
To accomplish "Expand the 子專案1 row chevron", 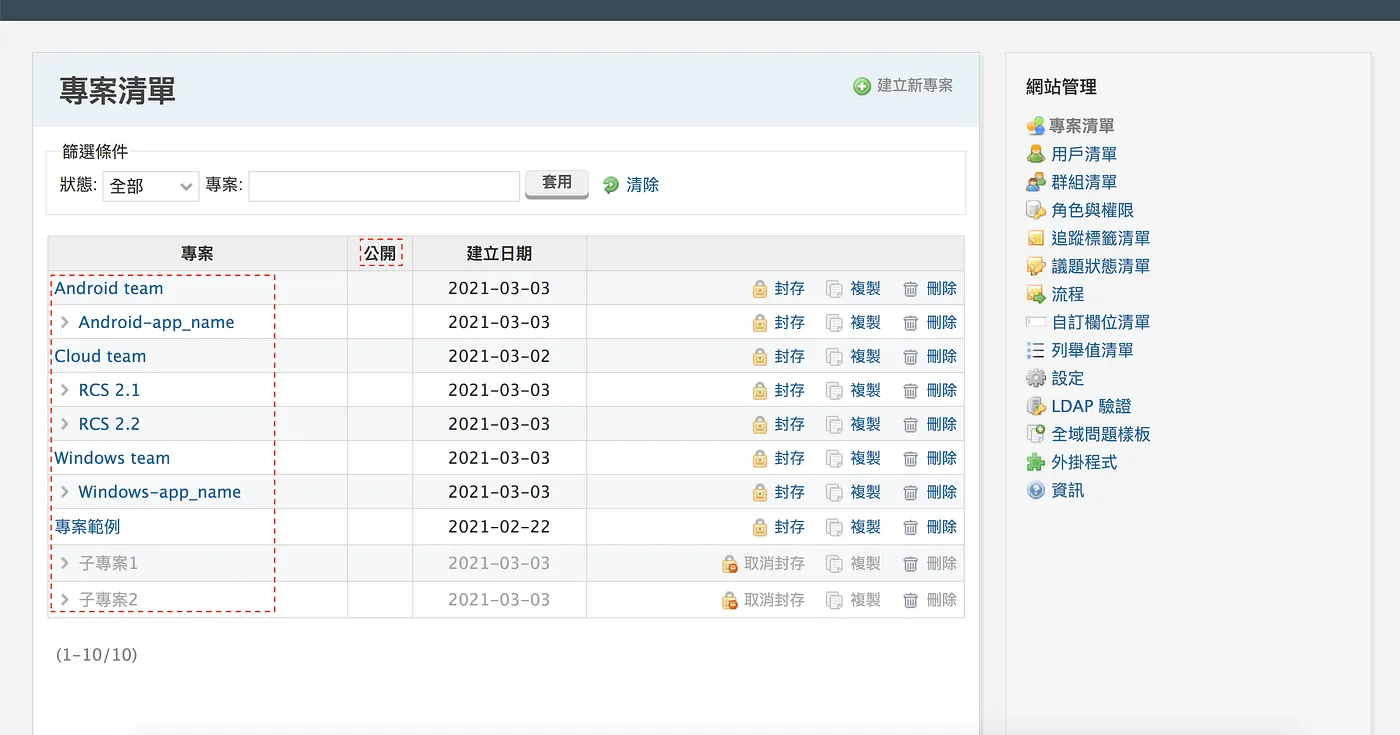I will pos(65,564).
